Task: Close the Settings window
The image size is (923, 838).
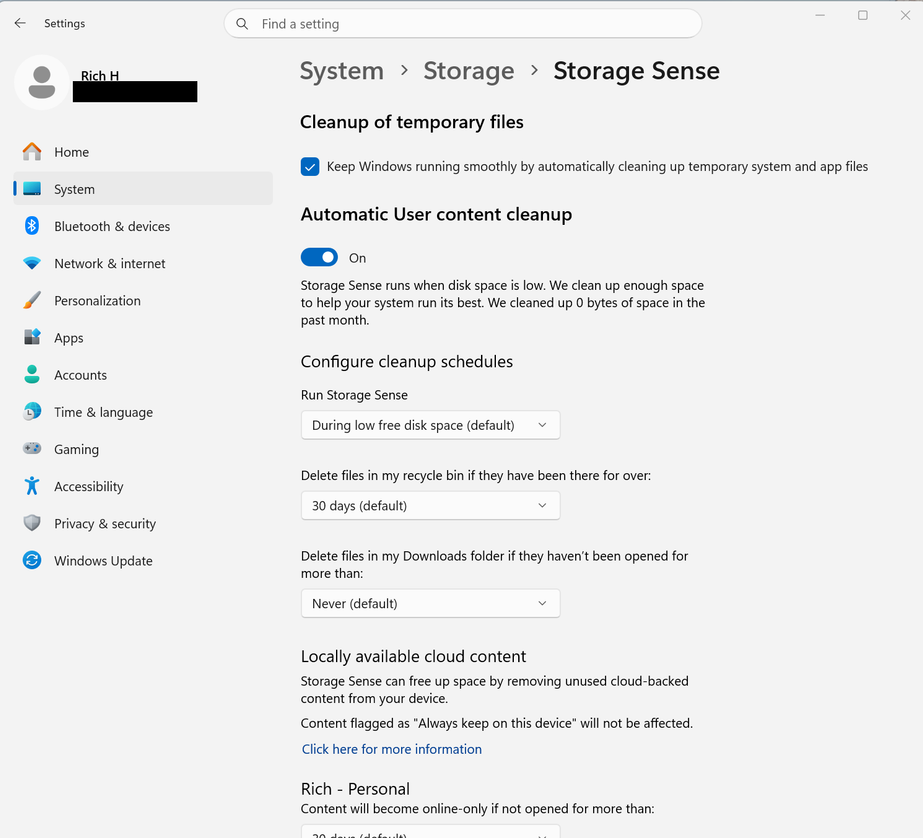Action: click(905, 15)
